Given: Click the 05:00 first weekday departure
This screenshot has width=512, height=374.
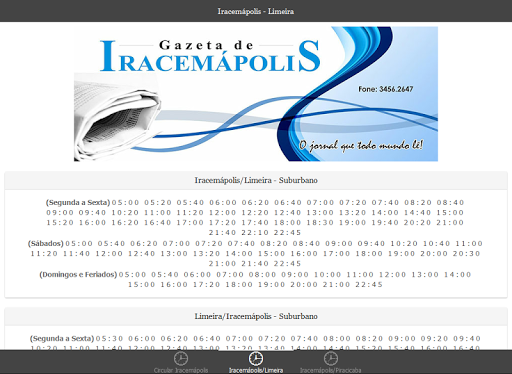Looking at the screenshot, I should pyautogui.click(x=125, y=203).
